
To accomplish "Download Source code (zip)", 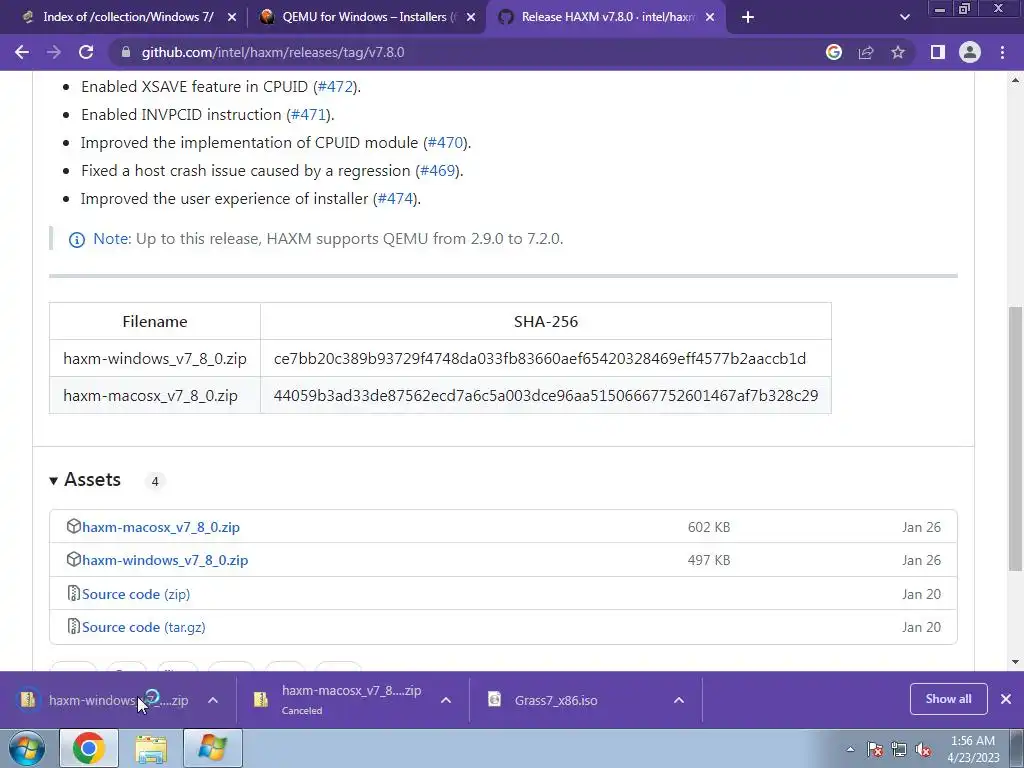I will point(136,594).
